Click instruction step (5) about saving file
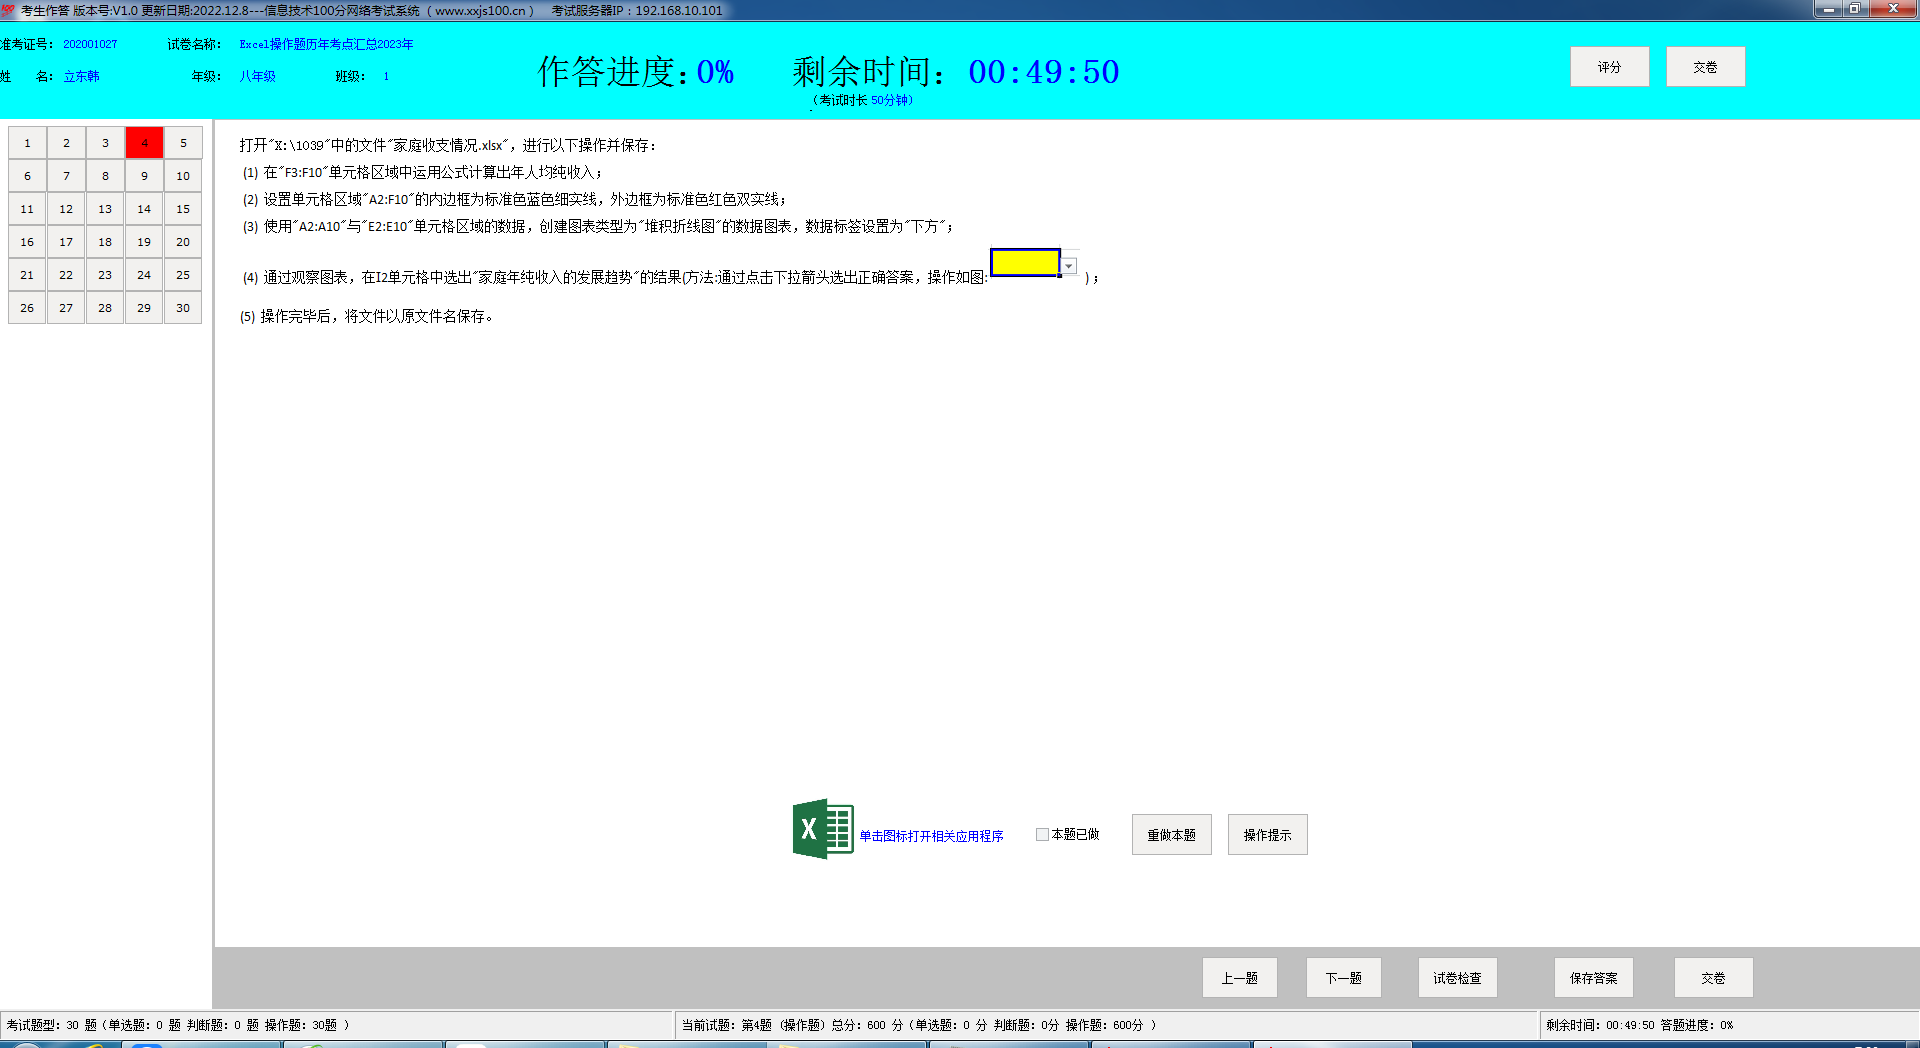Screen dimensions: 1920x1048 (366, 316)
